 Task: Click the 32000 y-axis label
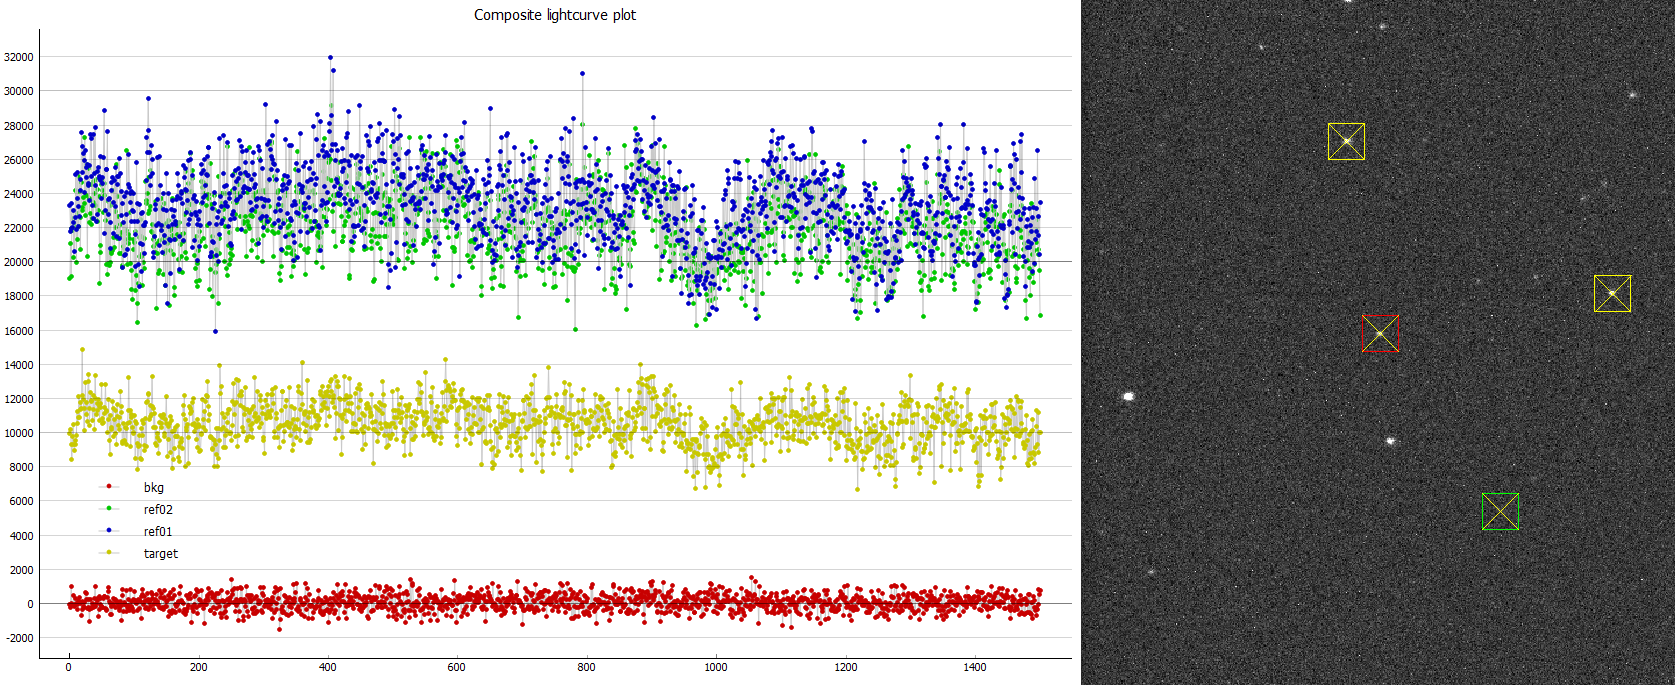19,57
